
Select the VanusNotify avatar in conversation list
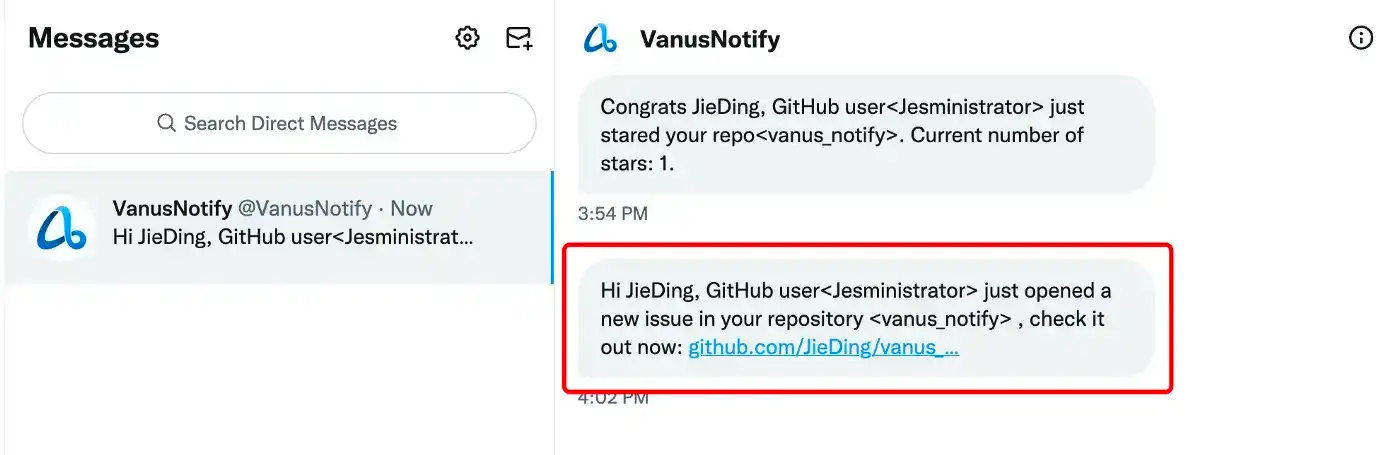(62, 228)
